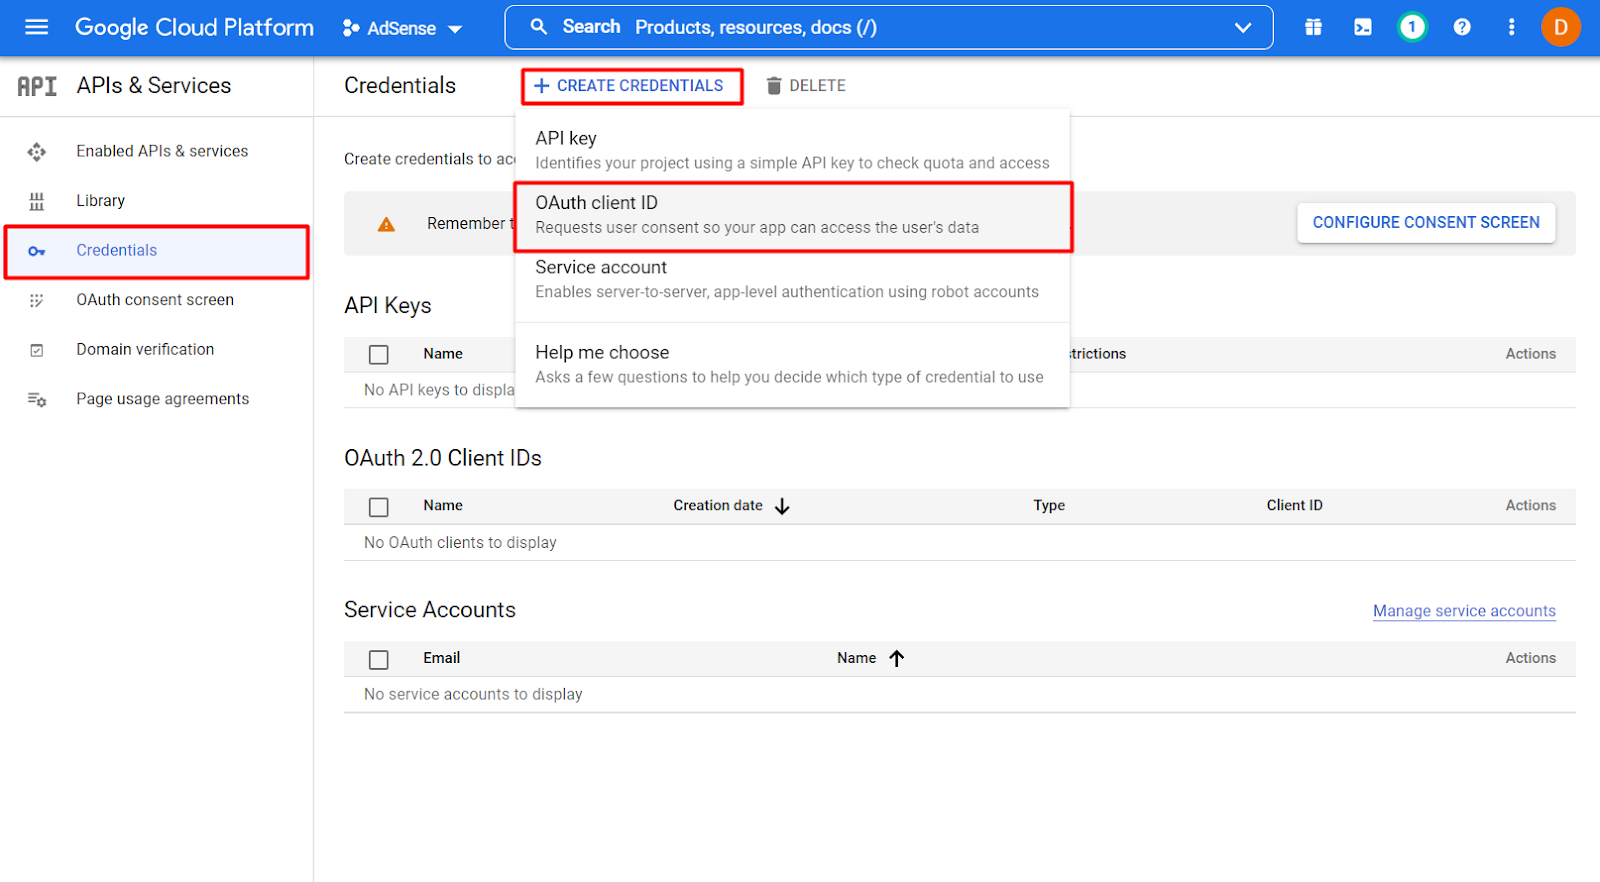Open Domain verification page
This screenshot has height=882, width=1600.
145,349
